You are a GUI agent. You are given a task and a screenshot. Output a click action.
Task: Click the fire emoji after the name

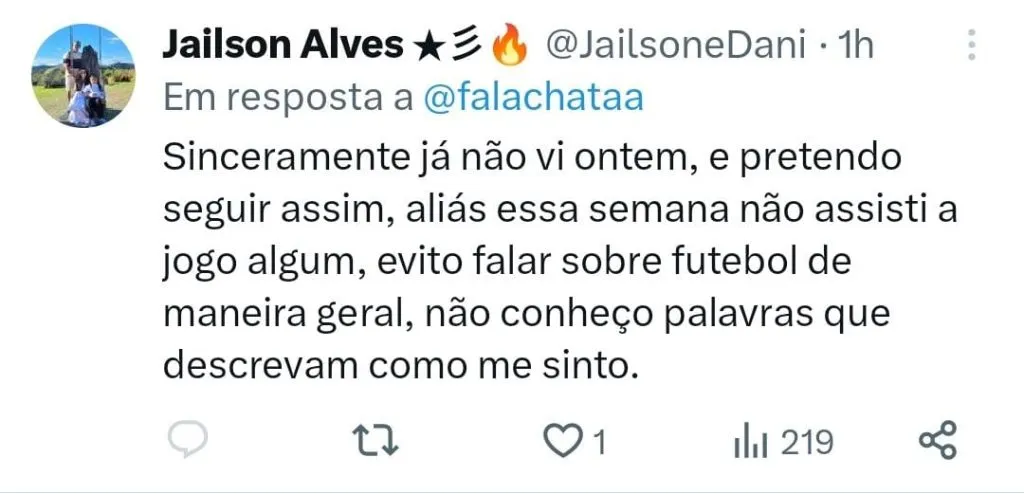[509, 47]
